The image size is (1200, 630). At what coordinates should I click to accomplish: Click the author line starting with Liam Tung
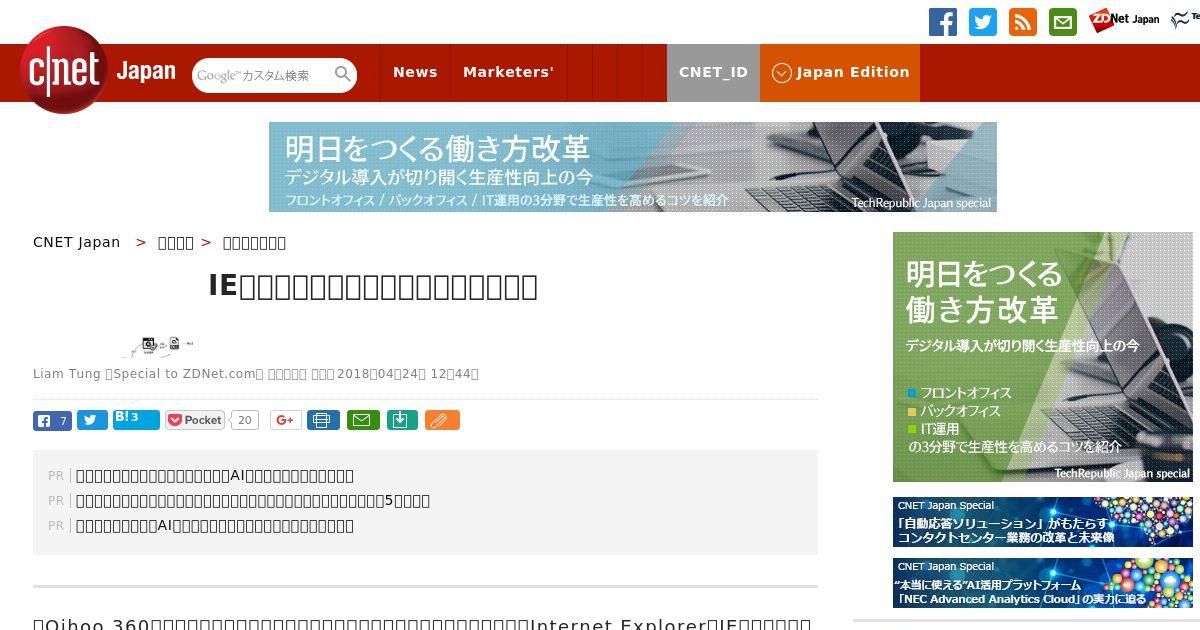click(x=256, y=374)
